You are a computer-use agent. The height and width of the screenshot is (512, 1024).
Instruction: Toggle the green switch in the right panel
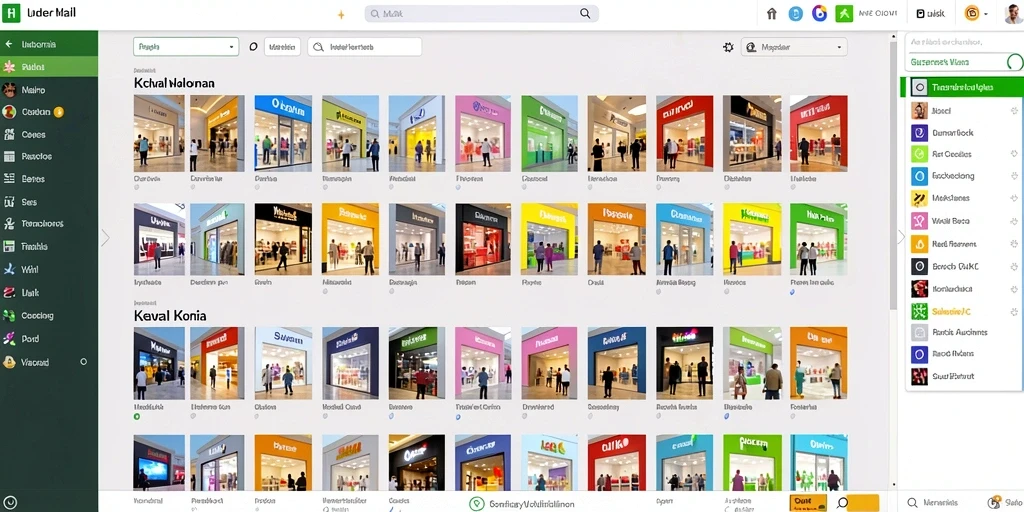click(1015, 63)
